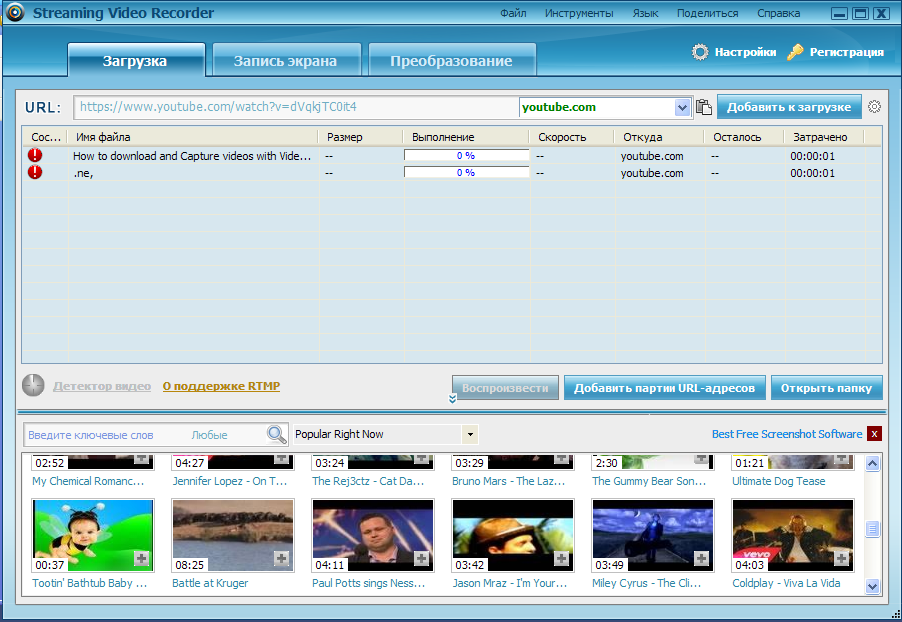Close the Best Free Screenshot Software ad

point(874,434)
